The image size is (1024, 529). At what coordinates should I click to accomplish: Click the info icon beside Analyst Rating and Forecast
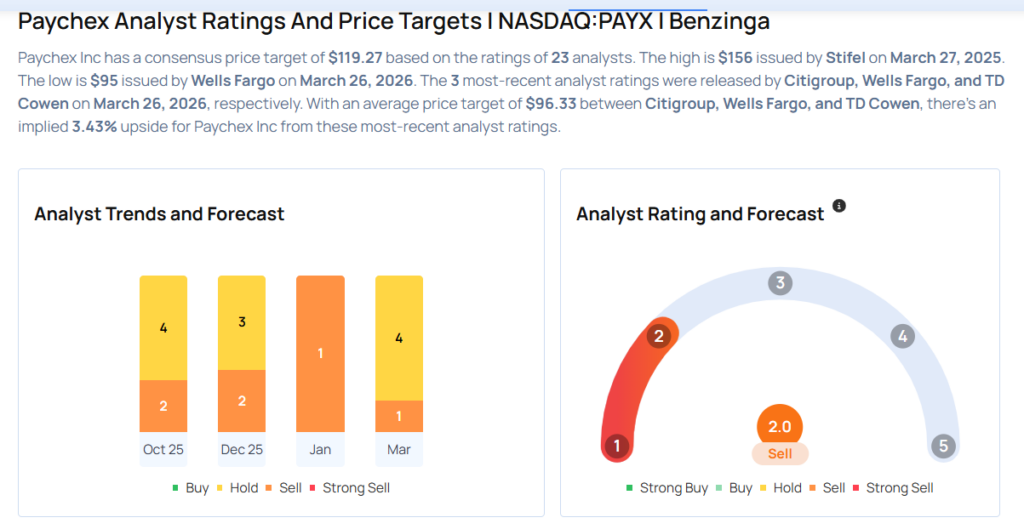839,206
